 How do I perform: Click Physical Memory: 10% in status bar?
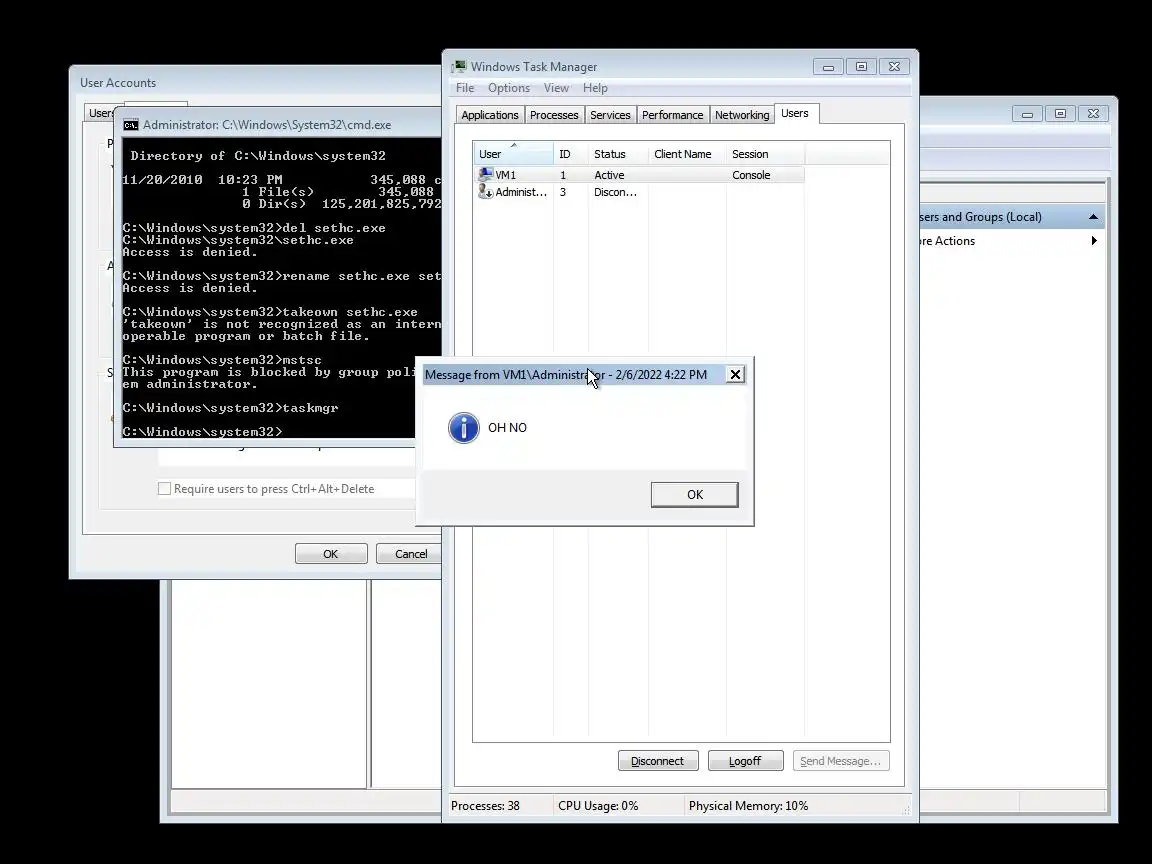[748, 805]
